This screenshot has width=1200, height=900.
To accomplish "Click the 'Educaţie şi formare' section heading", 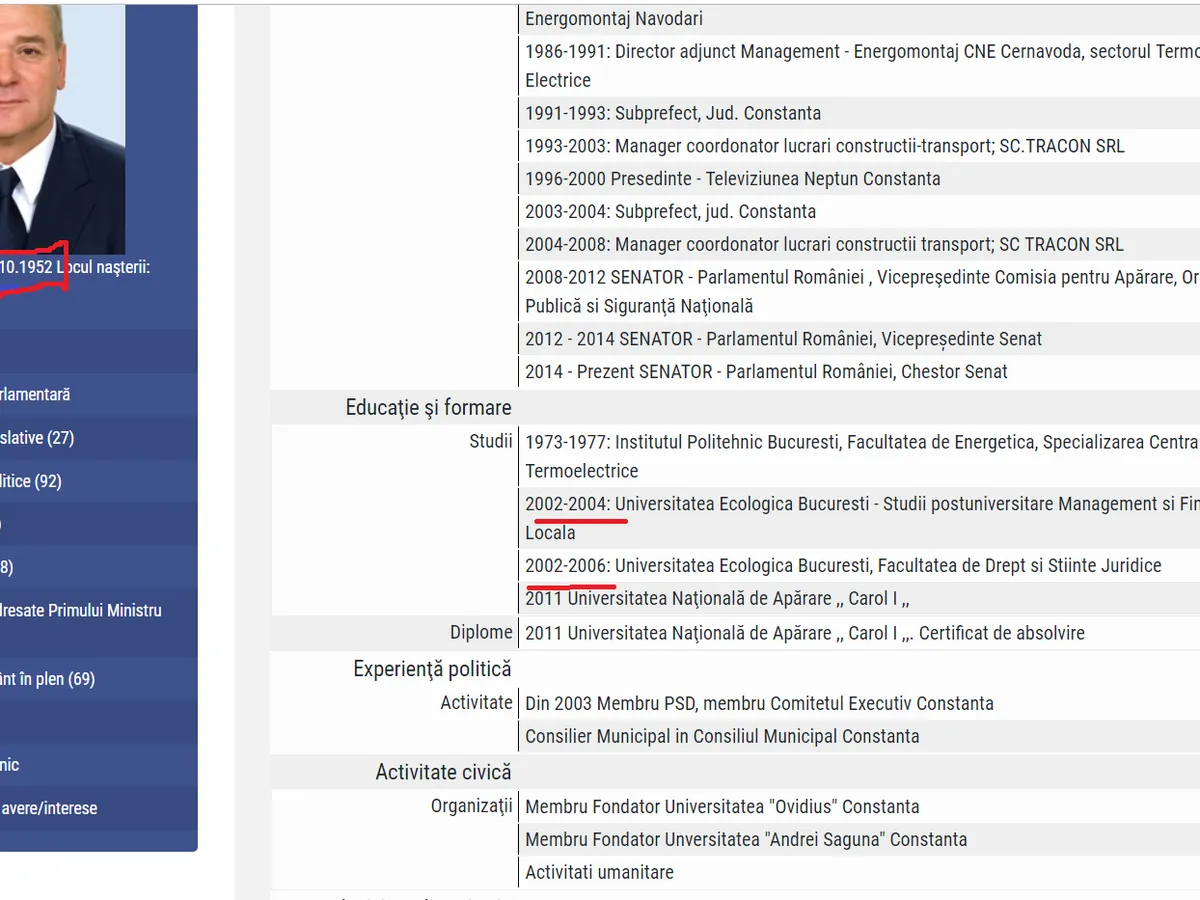I will [x=428, y=407].
